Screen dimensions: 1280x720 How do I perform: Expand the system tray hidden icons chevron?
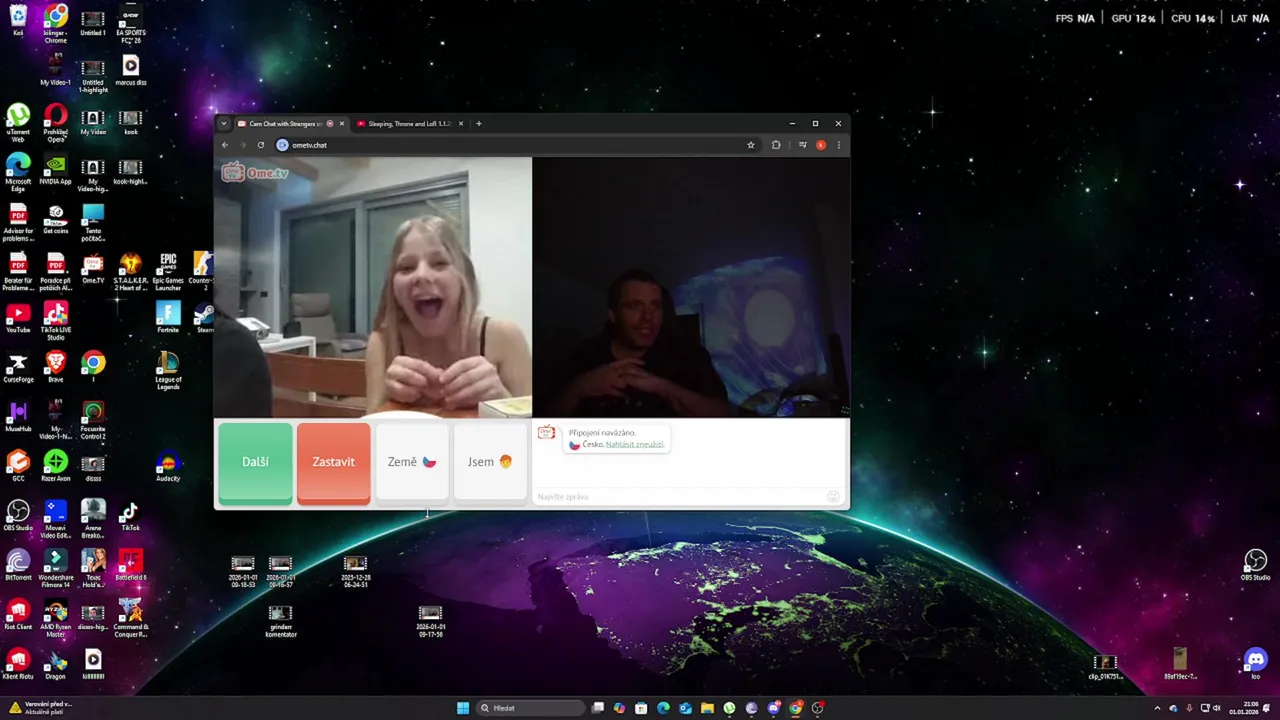[1157, 708]
